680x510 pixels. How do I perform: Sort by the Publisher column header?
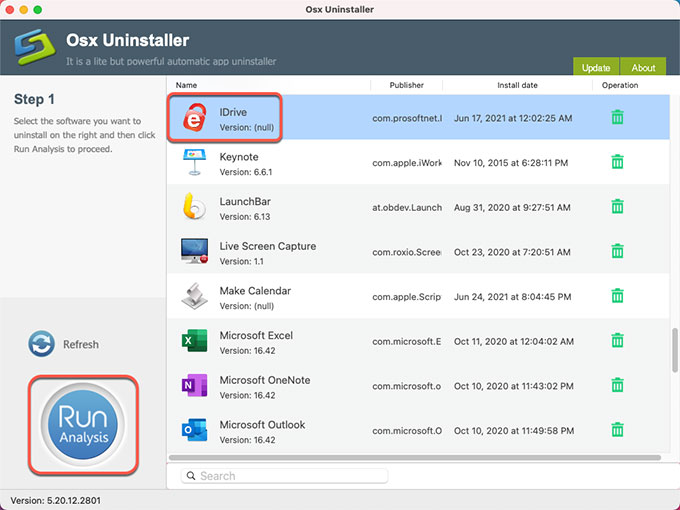406,85
